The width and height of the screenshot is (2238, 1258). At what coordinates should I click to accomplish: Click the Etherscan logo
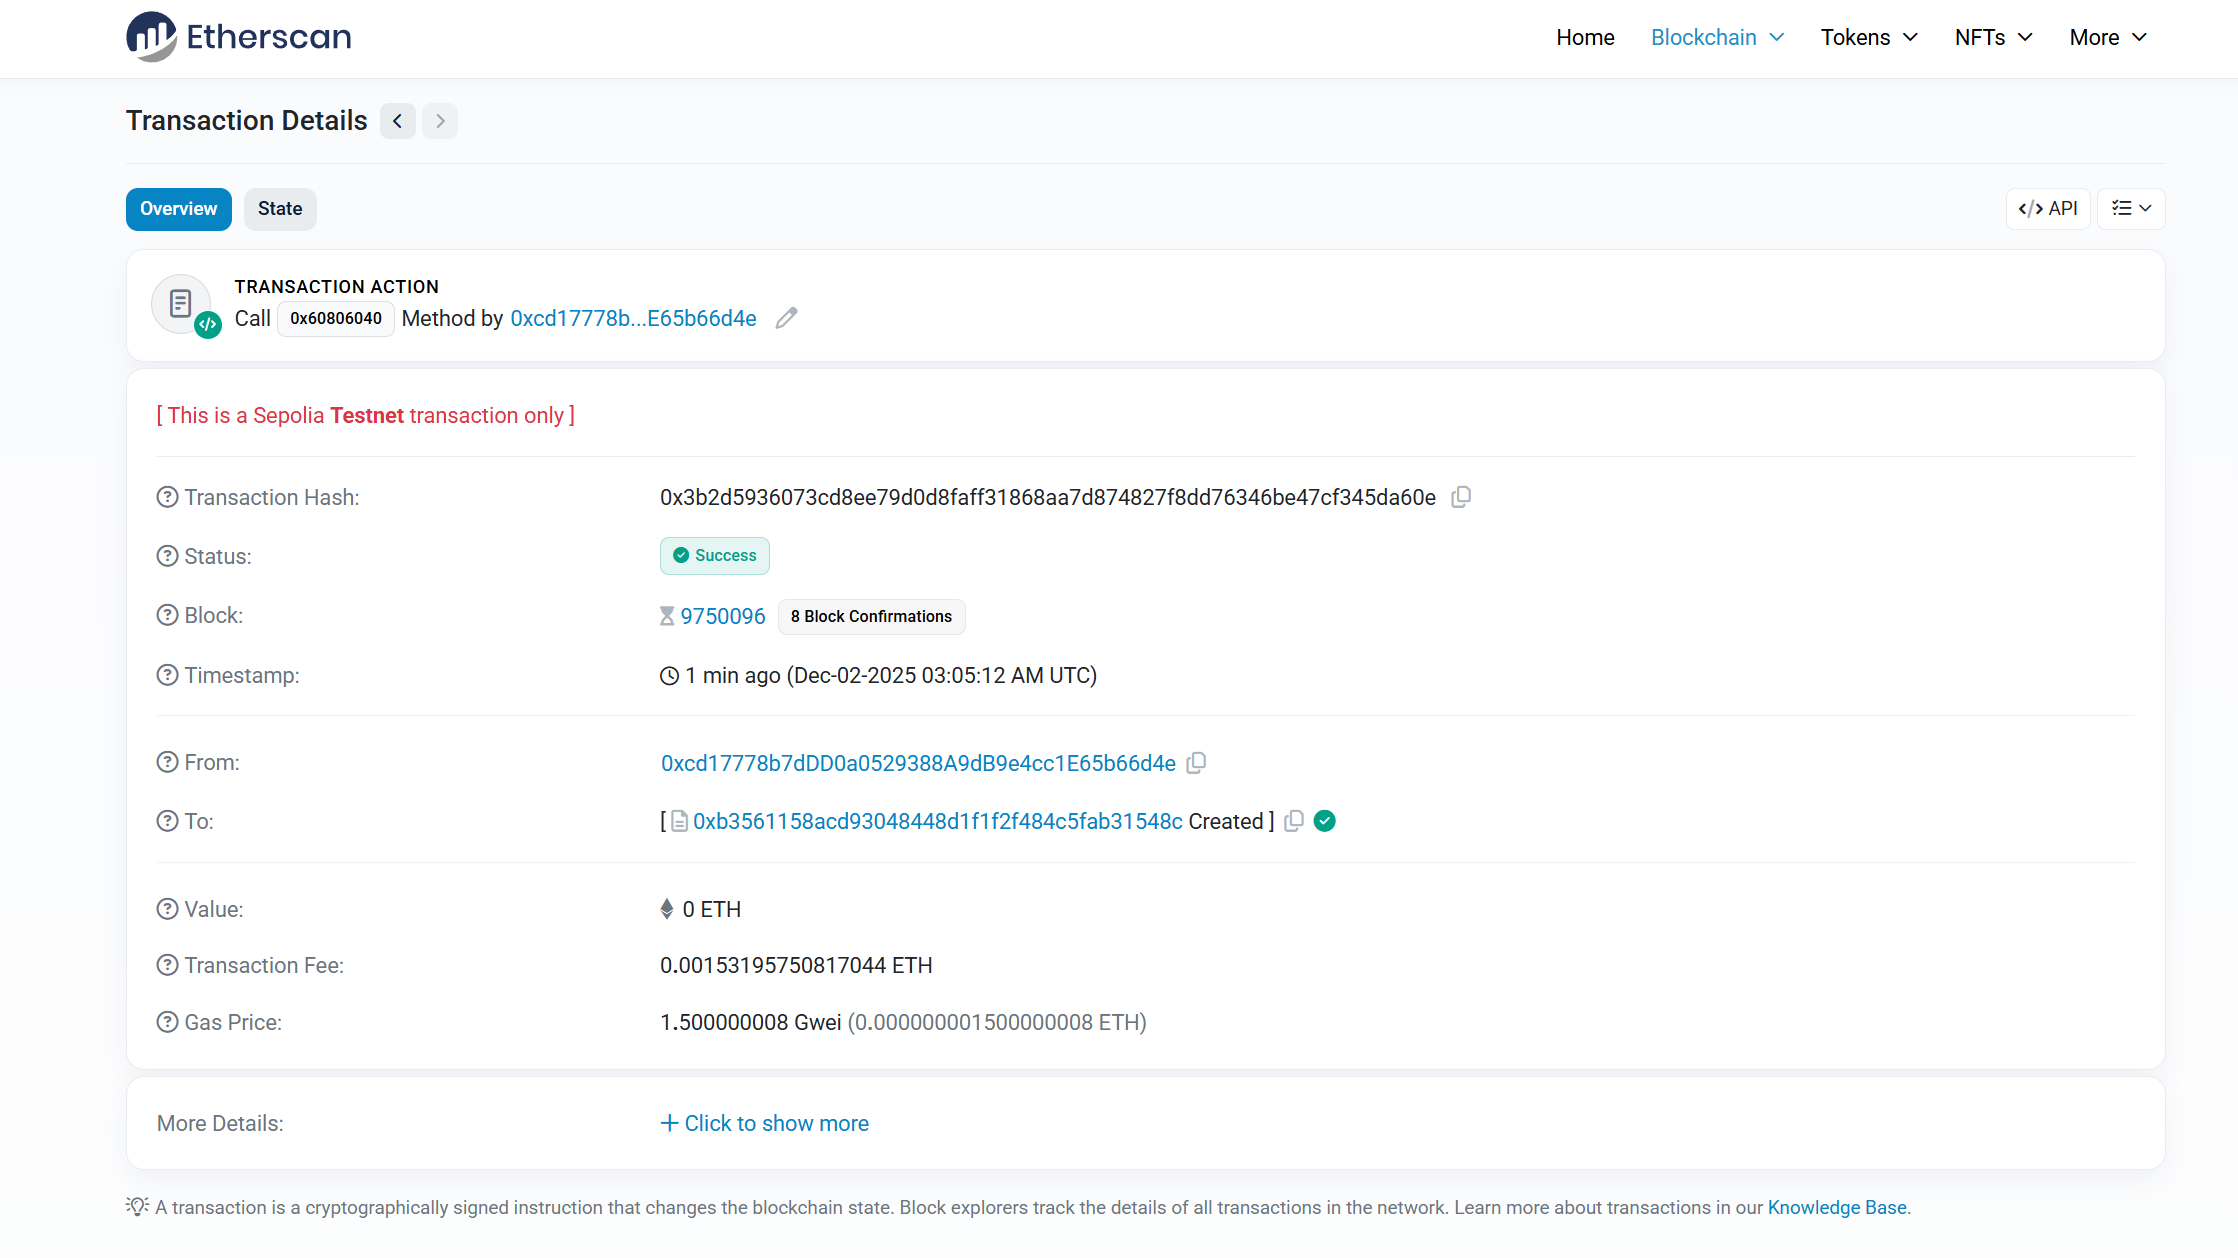click(239, 37)
